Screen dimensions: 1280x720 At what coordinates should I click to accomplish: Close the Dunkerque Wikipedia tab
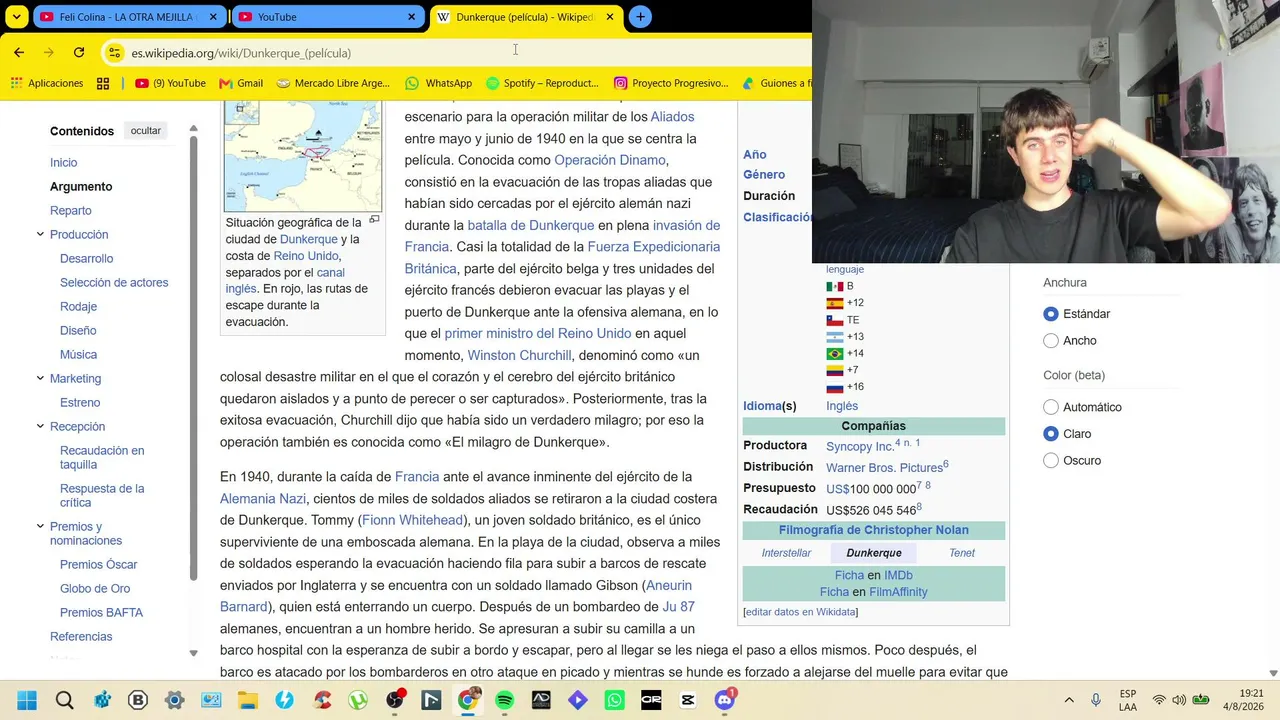tap(610, 17)
